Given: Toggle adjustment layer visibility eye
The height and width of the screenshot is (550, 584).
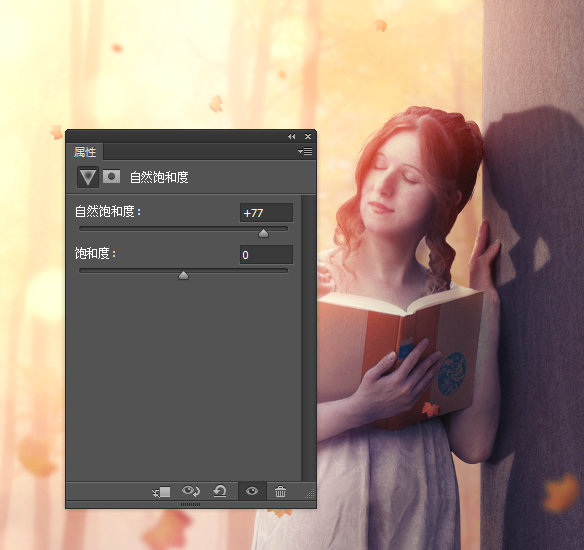Looking at the screenshot, I should coord(252,491).
